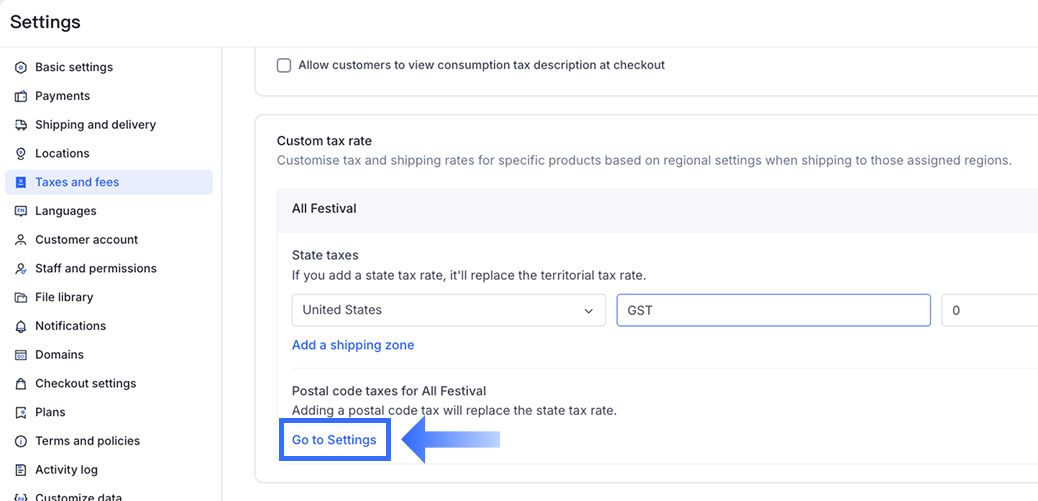The height and width of the screenshot is (501, 1038).
Task: Enable consumption tax description checkbox
Action: click(284, 65)
